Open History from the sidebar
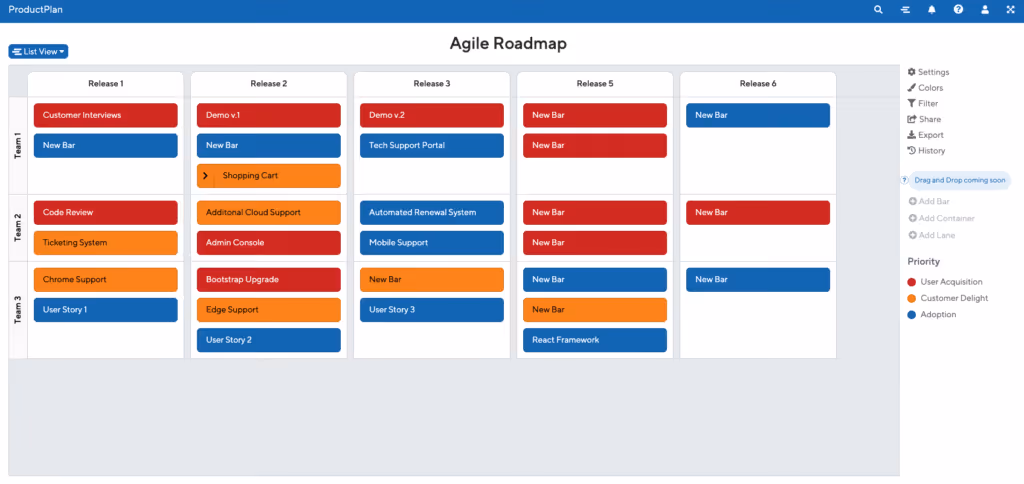 point(926,150)
